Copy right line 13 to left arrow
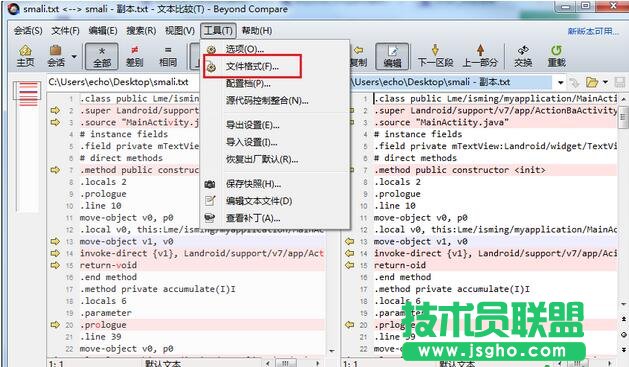This screenshot has width=629, height=367. (x=349, y=241)
